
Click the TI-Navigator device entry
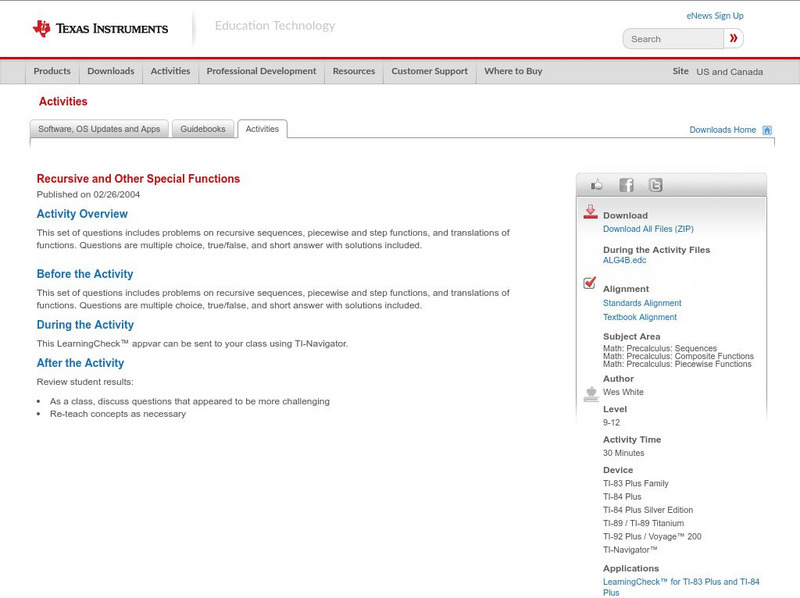[630, 550]
